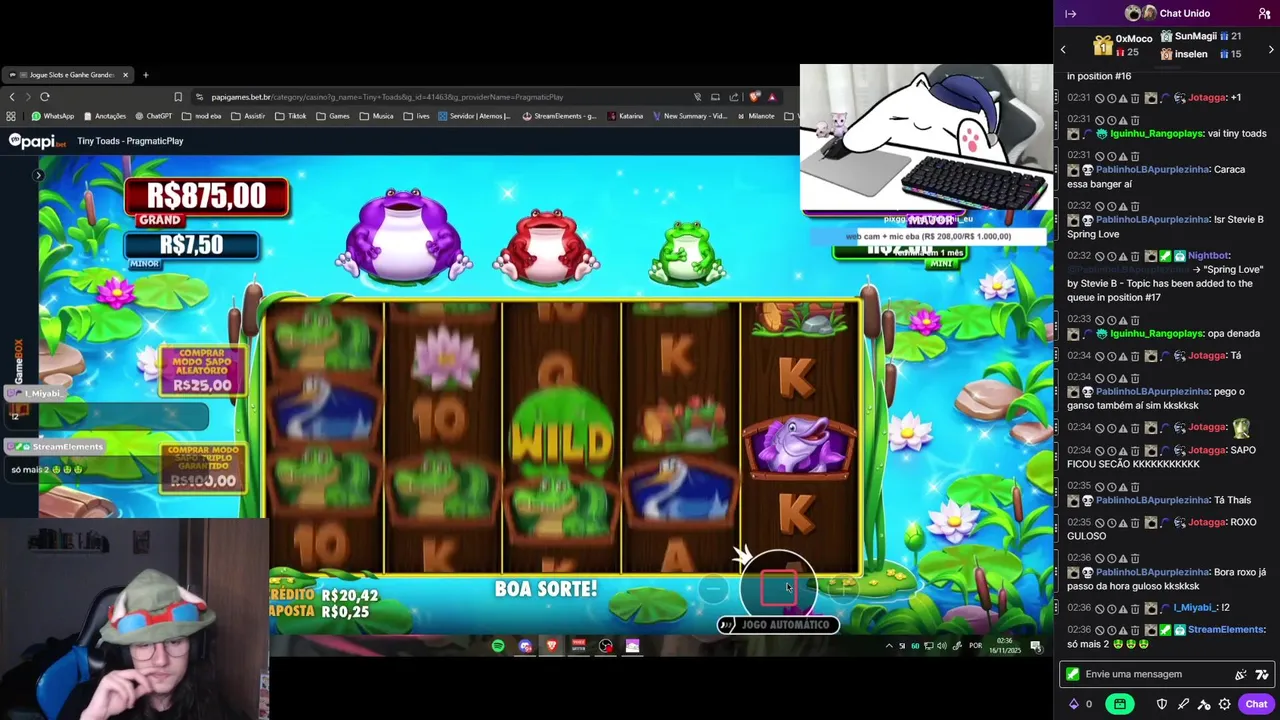Open Jotagga name in ROXO GULOSO message
The image size is (1280, 720).
[1207, 522]
